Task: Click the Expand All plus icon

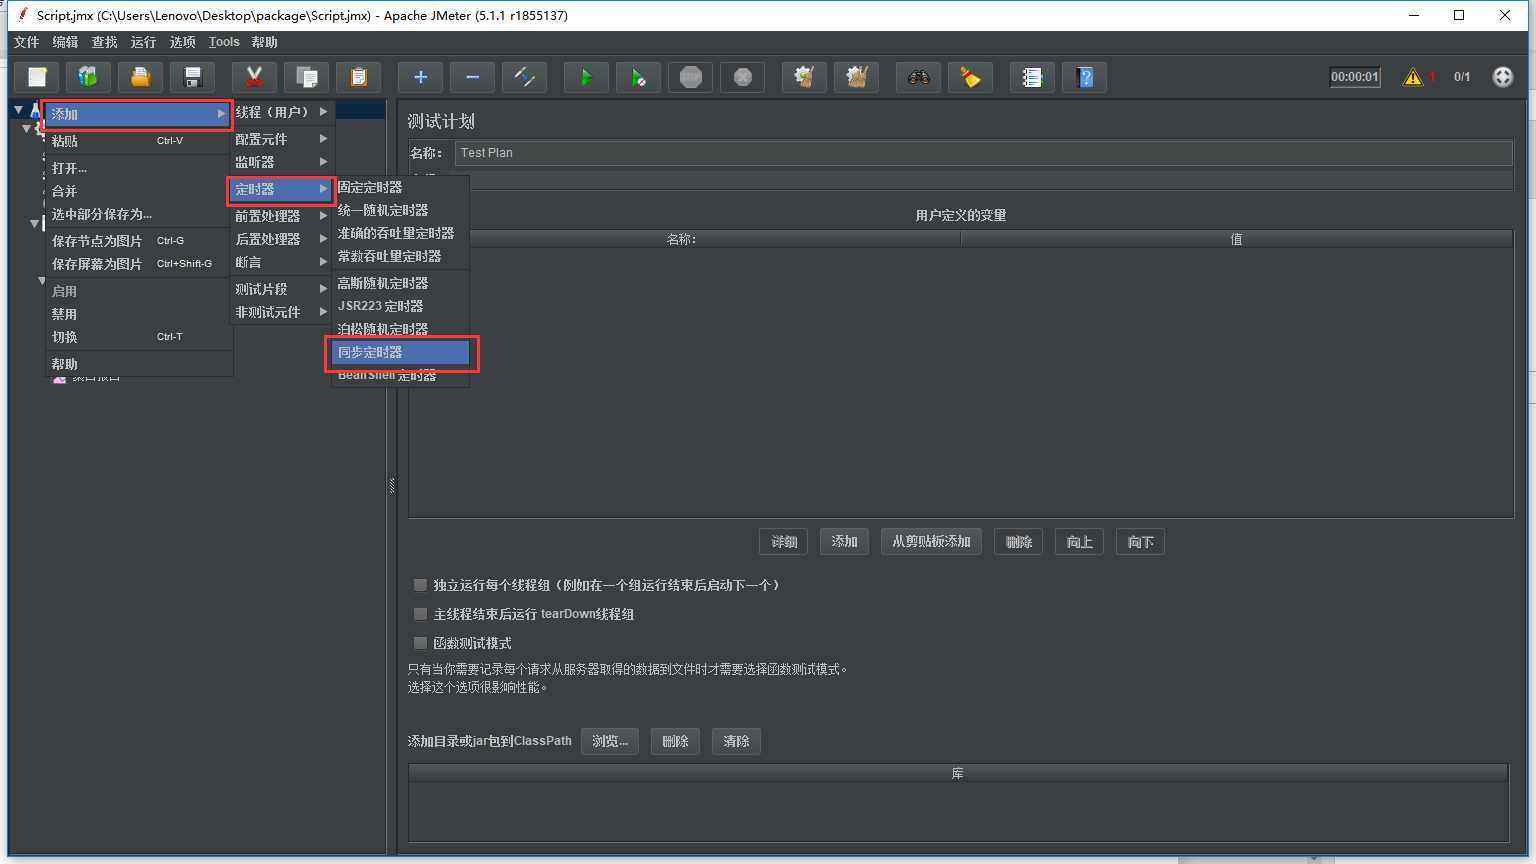Action: pos(421,77)
